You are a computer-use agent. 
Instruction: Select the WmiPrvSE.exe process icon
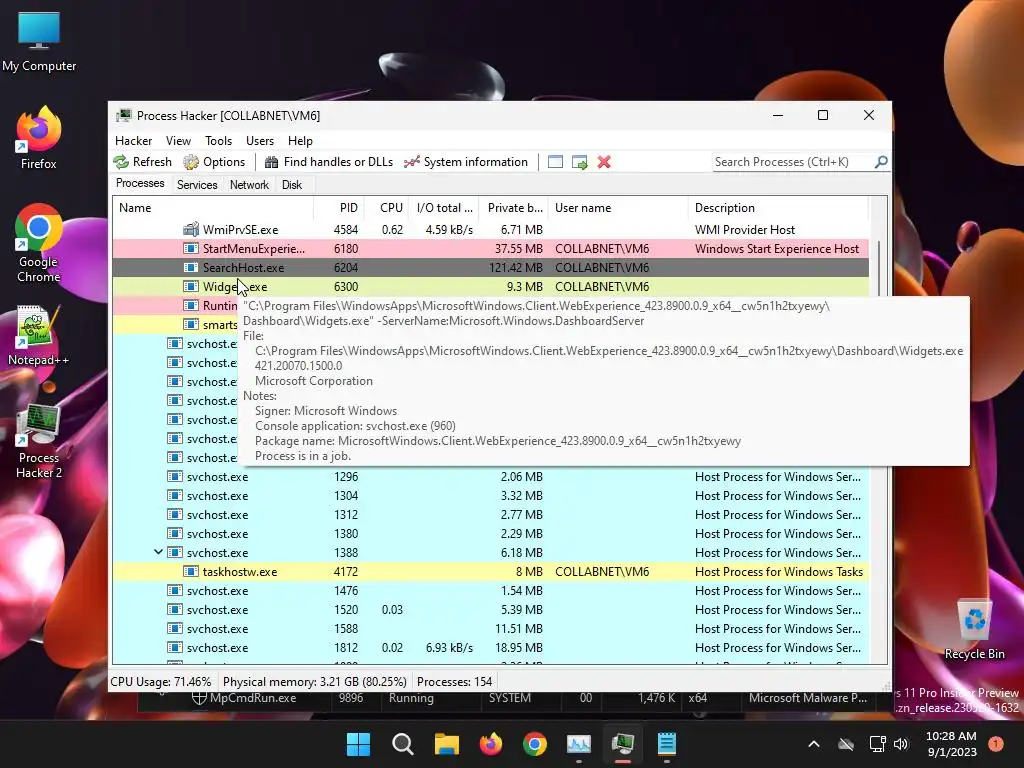191,229
